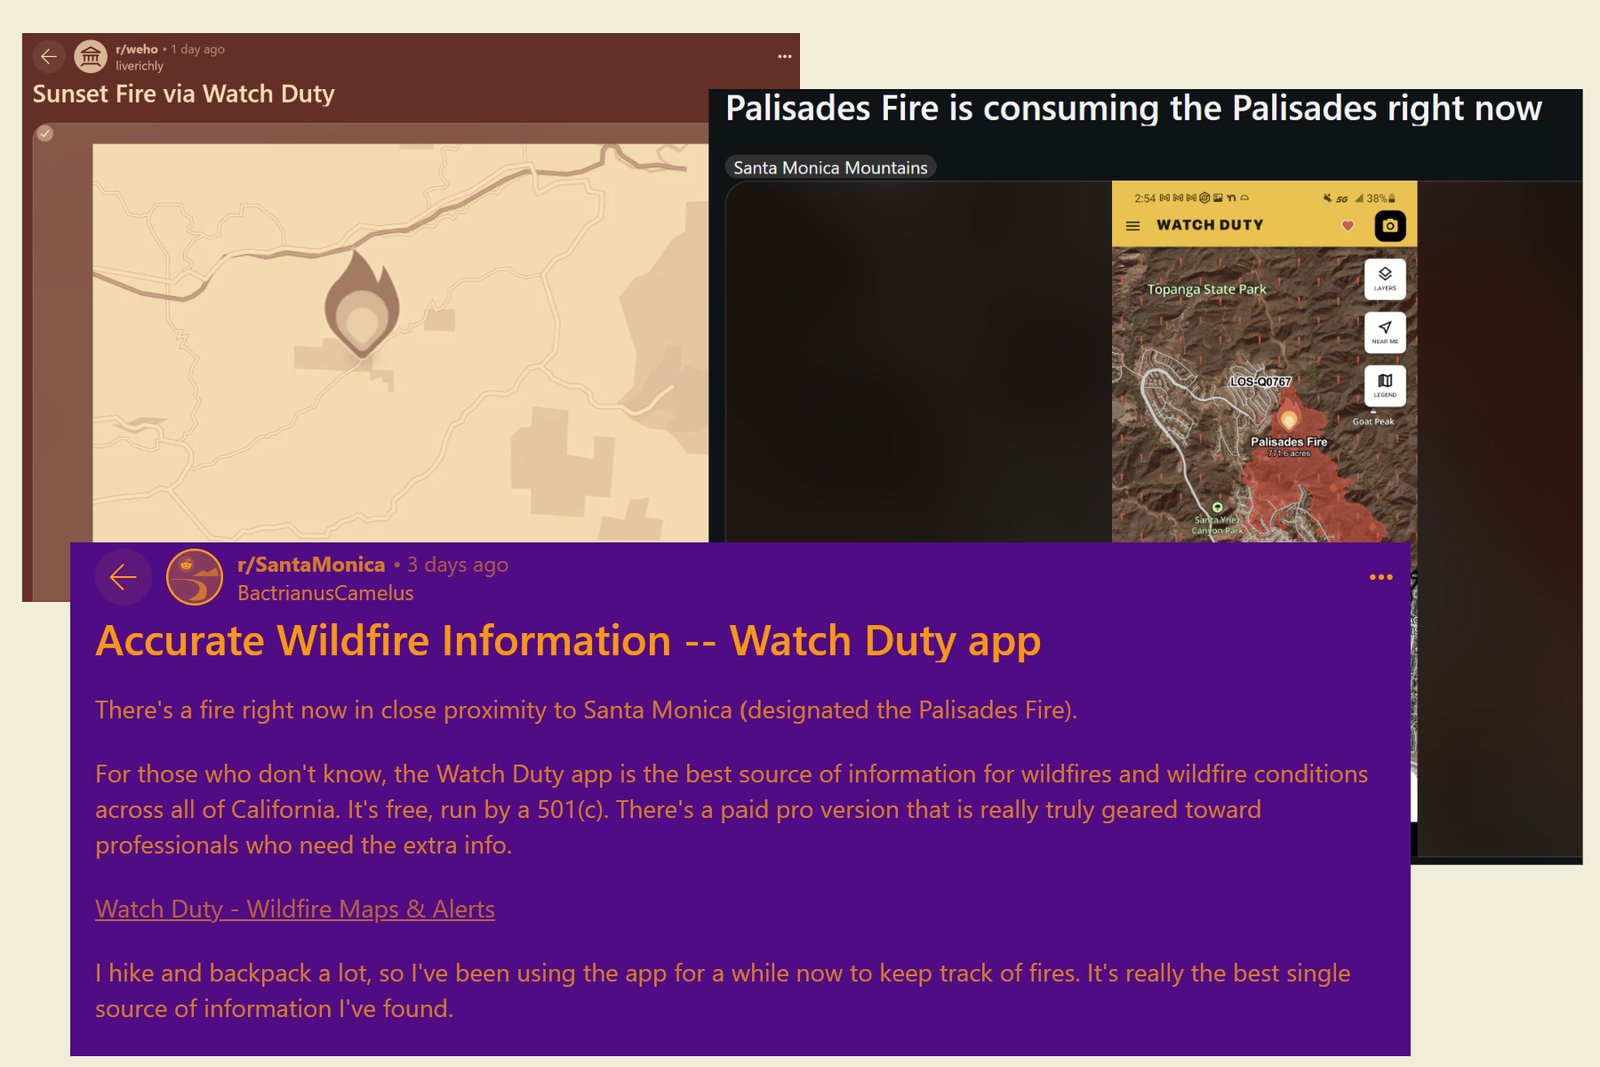Click '3 days ago' timestamp
The width and height of the screenshot is (1600, 1067).
coord(457,565)
